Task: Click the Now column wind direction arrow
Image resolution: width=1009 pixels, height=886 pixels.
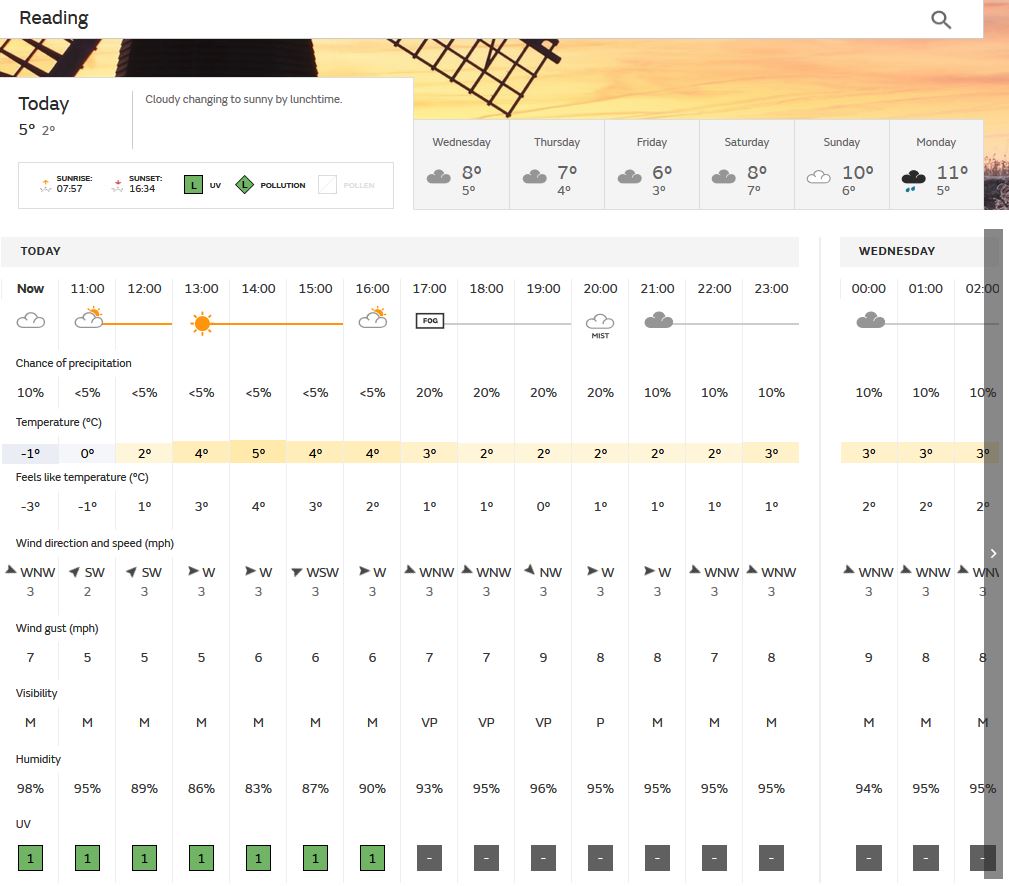Action: tap(12, 570)
